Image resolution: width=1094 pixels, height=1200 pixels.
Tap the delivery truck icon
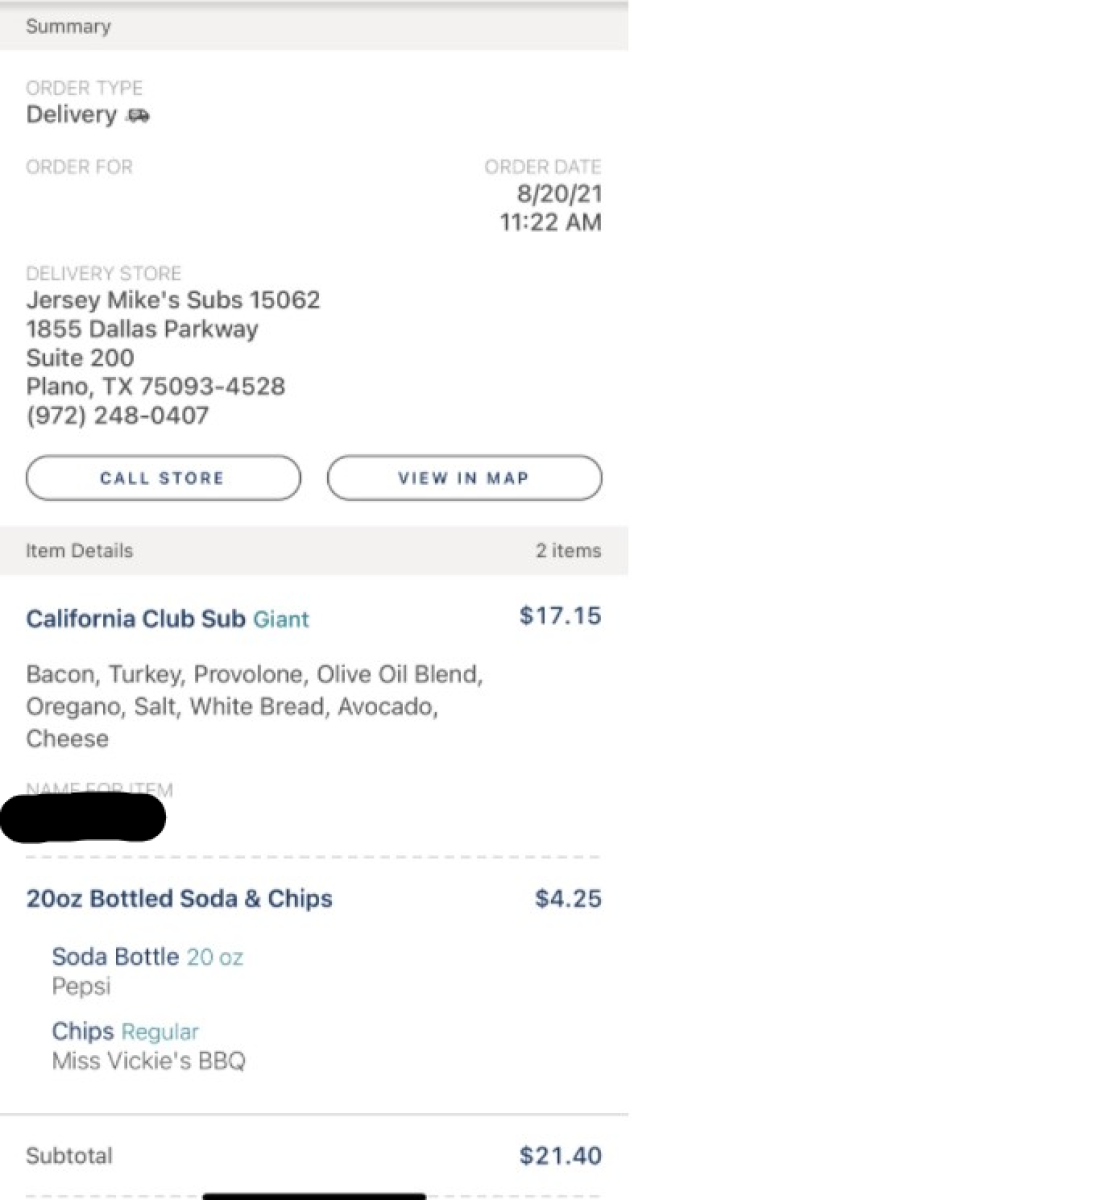tap(138, 116)
